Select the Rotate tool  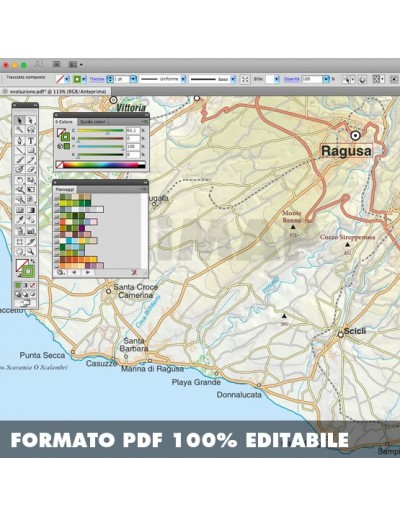[20, 180]
